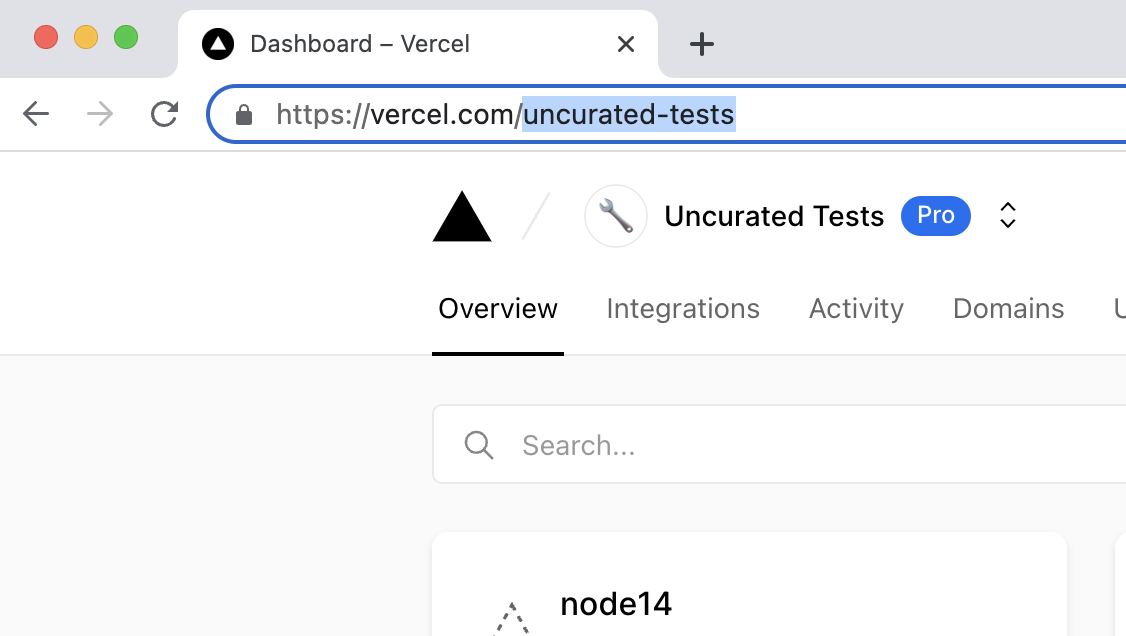Open the Activity tab
This screenshot has height=636, width=1126.
pos(856,309)
